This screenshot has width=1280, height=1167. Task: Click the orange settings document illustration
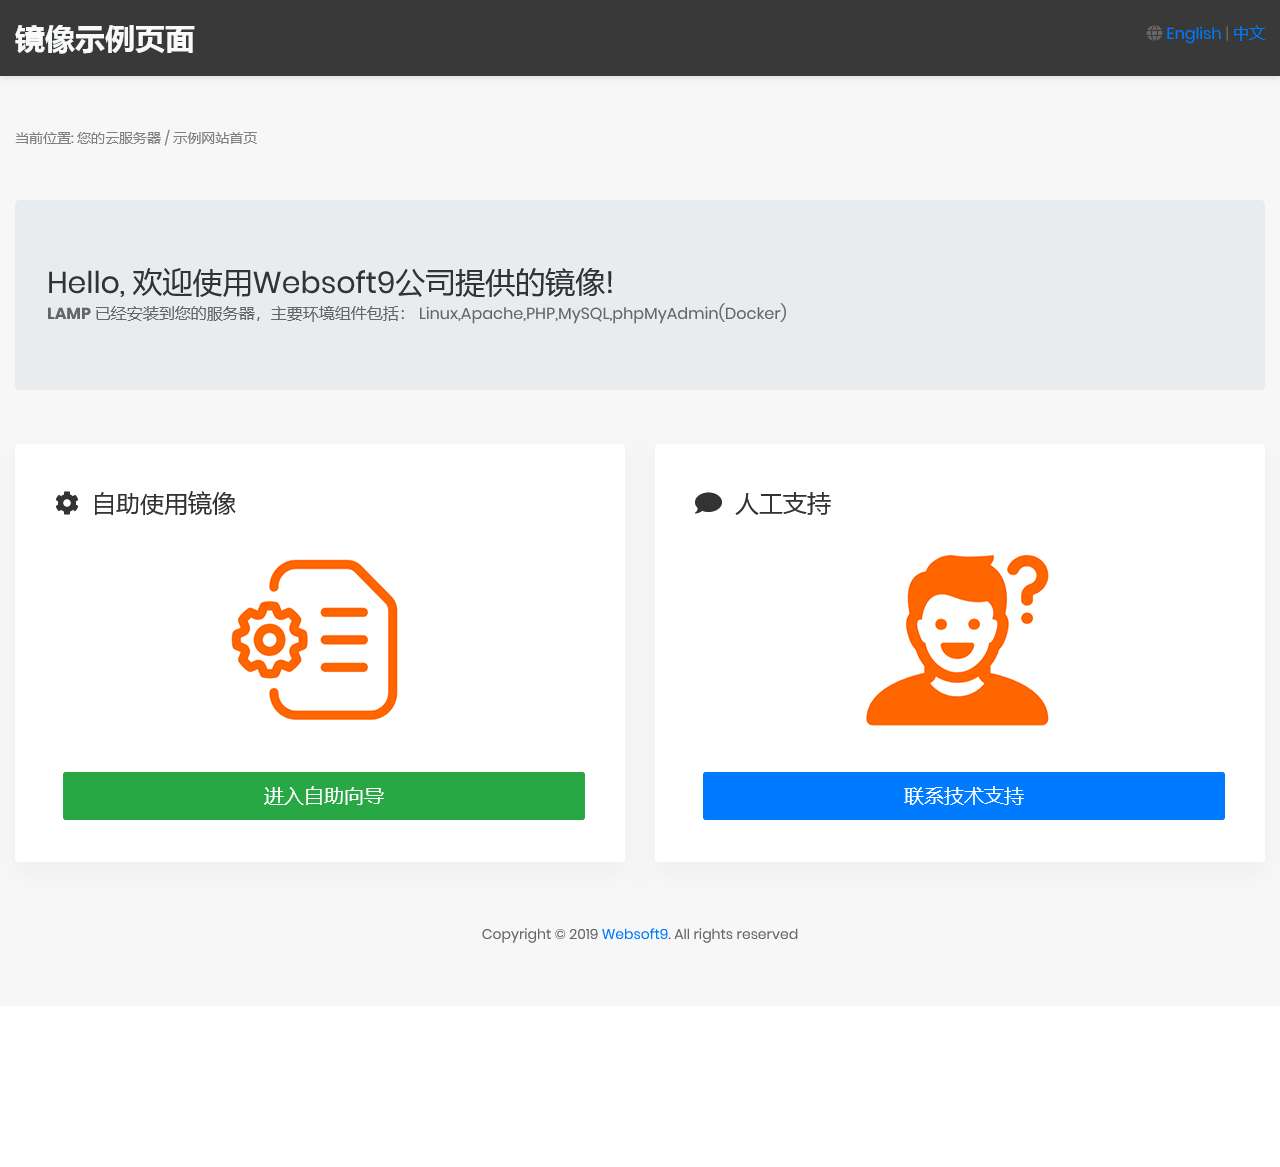316,640
